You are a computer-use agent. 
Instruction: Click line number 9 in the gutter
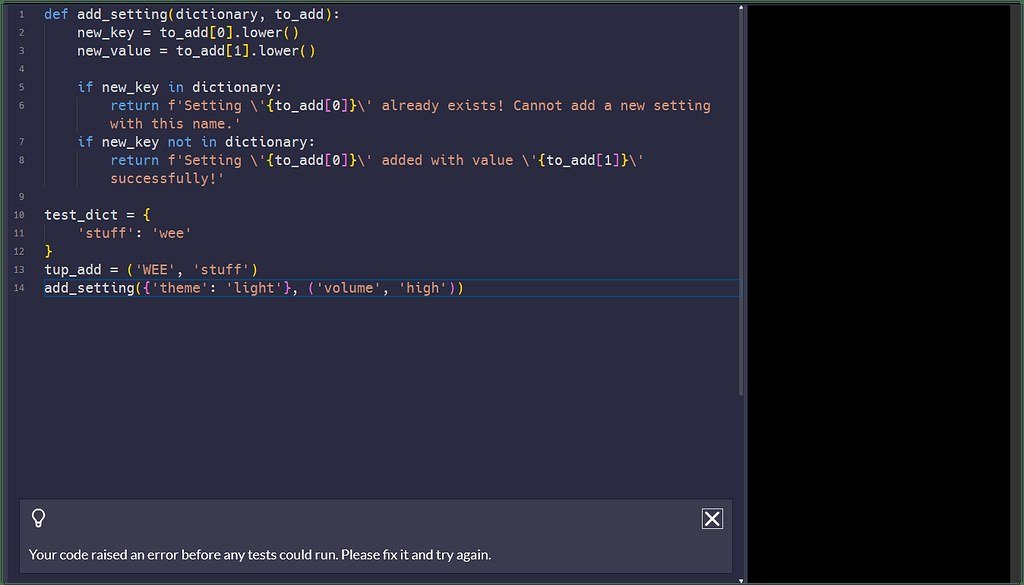click(22, 197)
